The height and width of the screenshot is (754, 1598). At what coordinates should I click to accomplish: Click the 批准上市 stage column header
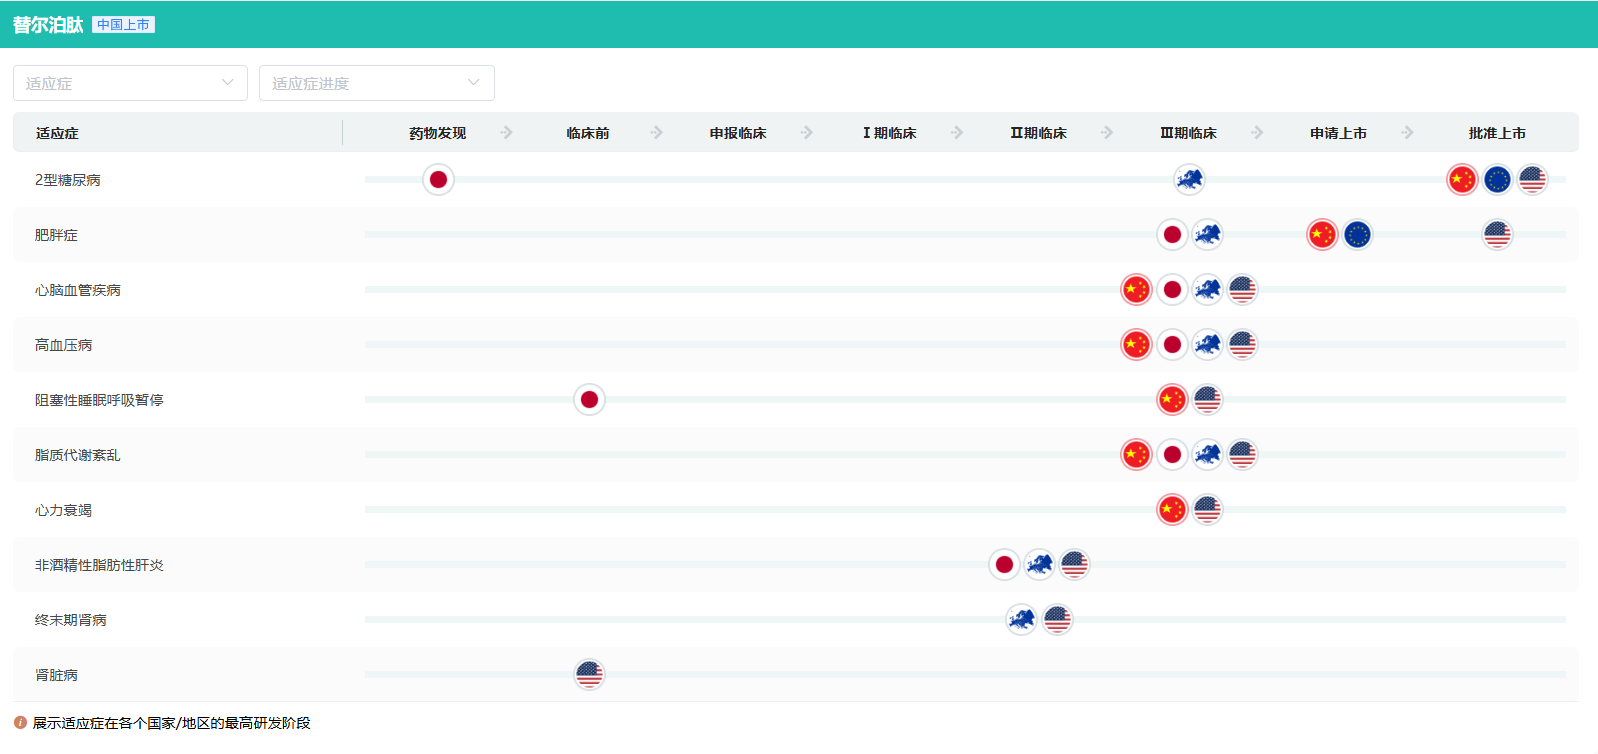click(1497, 133)
